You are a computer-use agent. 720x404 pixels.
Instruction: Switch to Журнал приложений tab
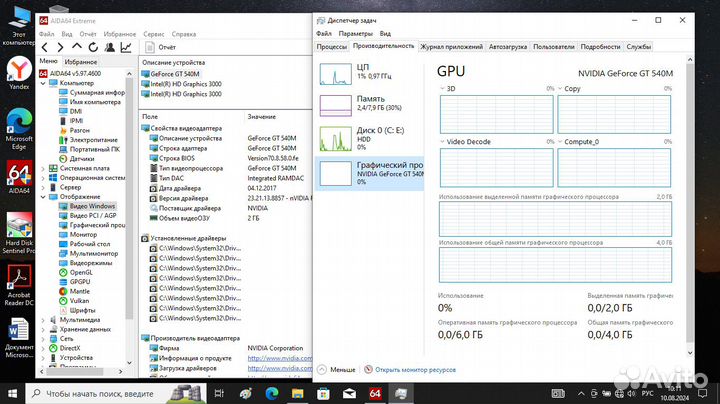coord(452,47)
